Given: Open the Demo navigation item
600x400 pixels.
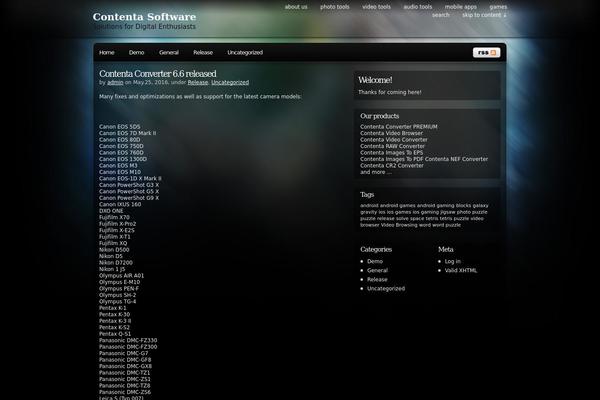Looking at the screenshot, I should pos(137,52).
